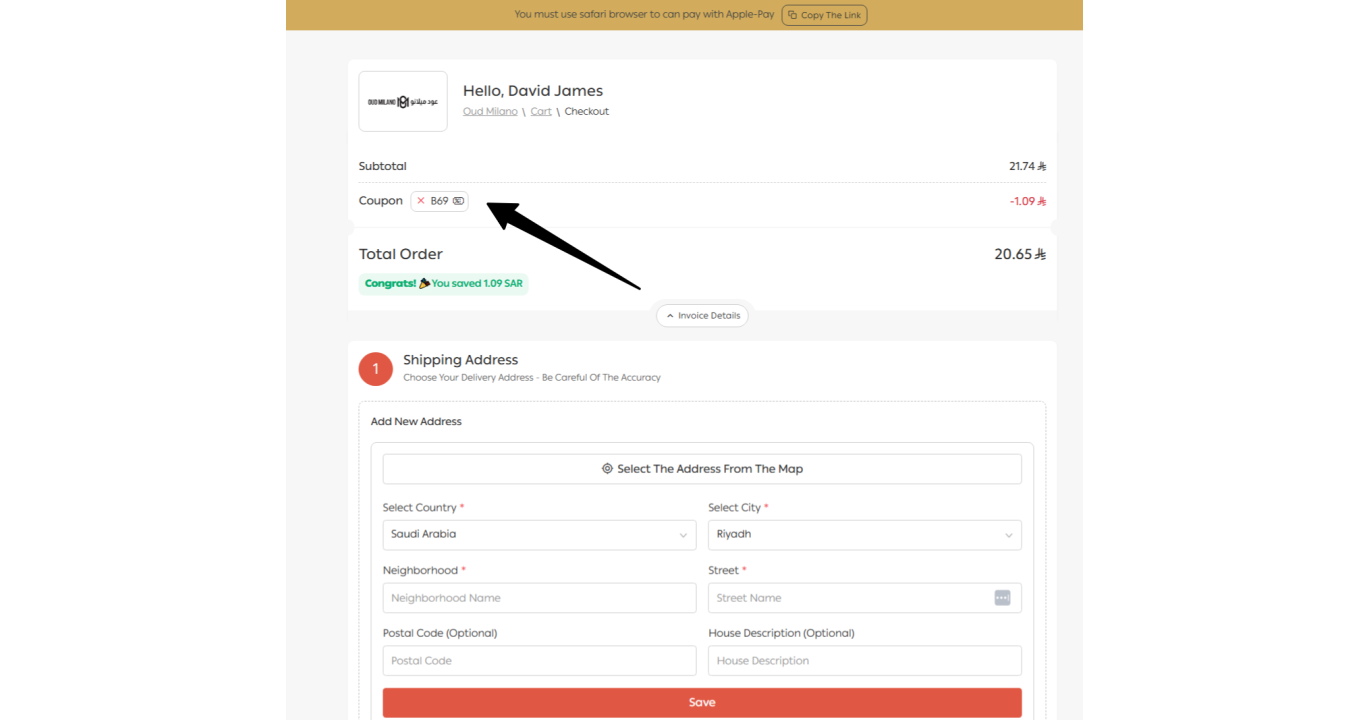
Task: Click the Add New Address label
Action: [x=416, y=422]
